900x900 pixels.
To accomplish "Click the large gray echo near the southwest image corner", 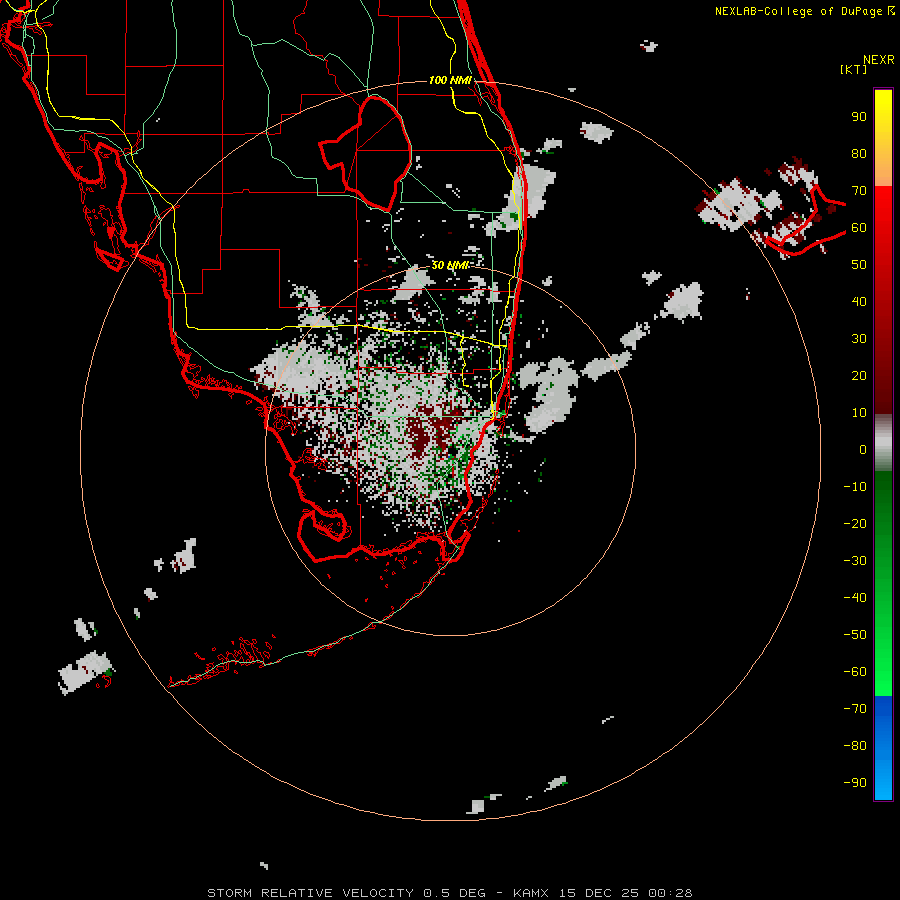I will tap(86, 672).
